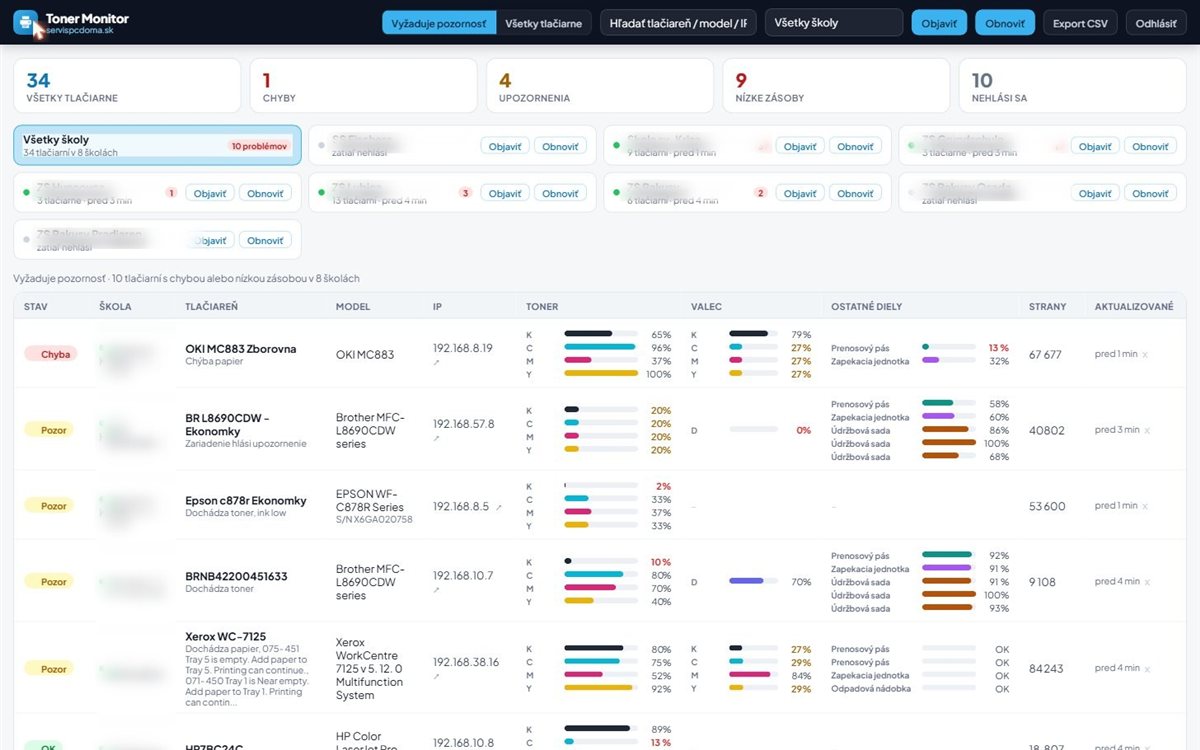Screen dimensions: 1200x750
Task: Open the Všetky školy dropdown in header
Action: click(x=834, y=22)
